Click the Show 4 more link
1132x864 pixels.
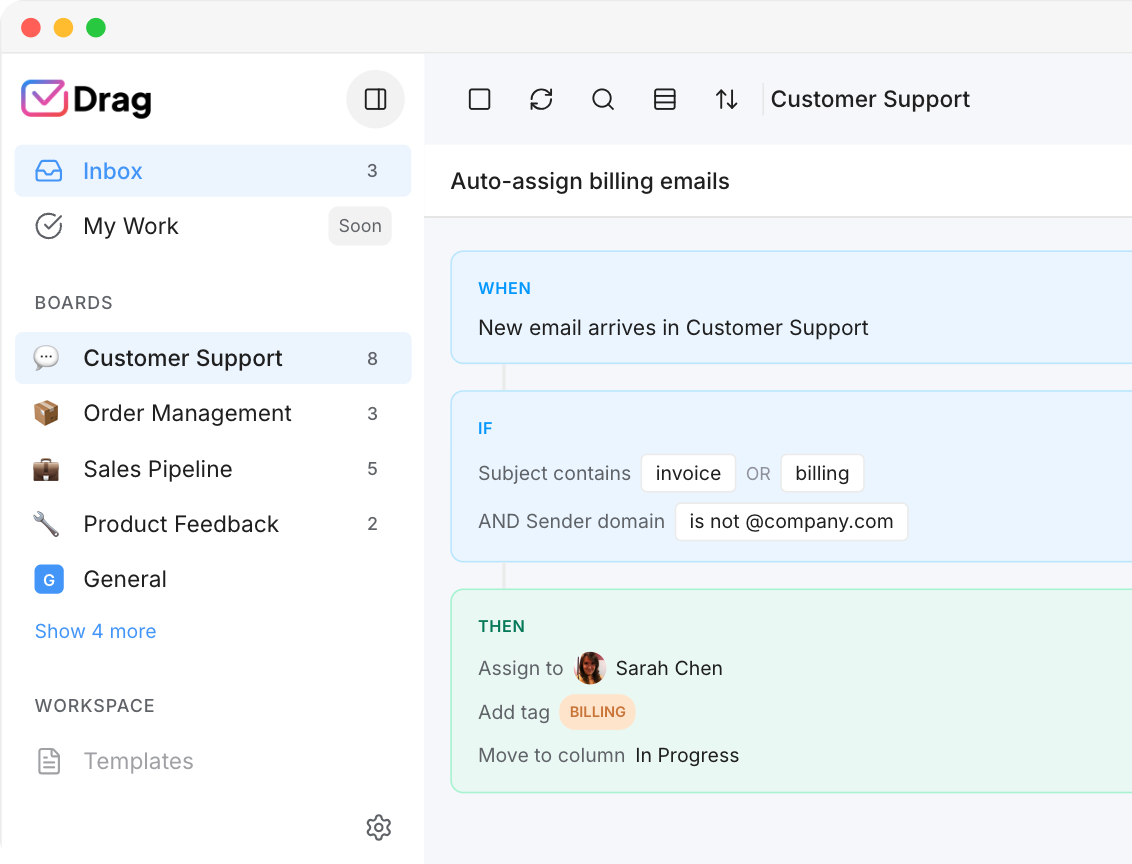95,631
